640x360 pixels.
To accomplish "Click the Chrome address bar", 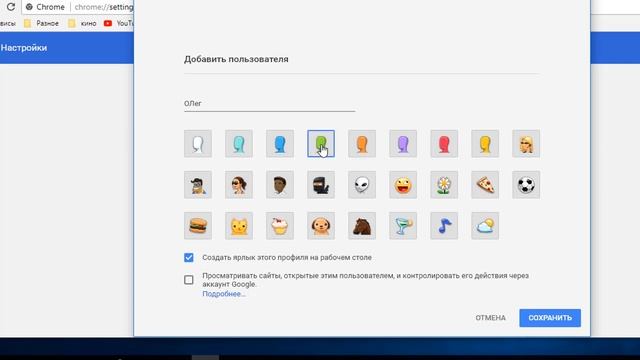I will click(x=78, y=7).
